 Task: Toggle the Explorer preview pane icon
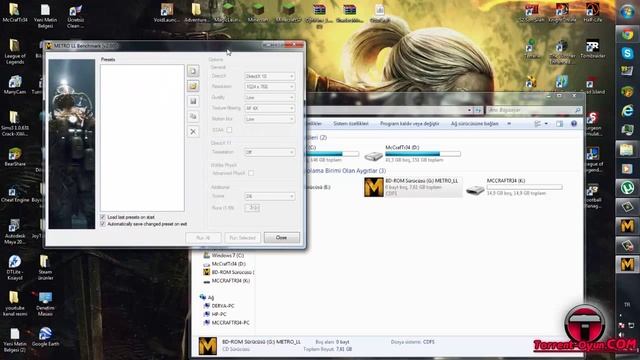(x=559, y=124)
